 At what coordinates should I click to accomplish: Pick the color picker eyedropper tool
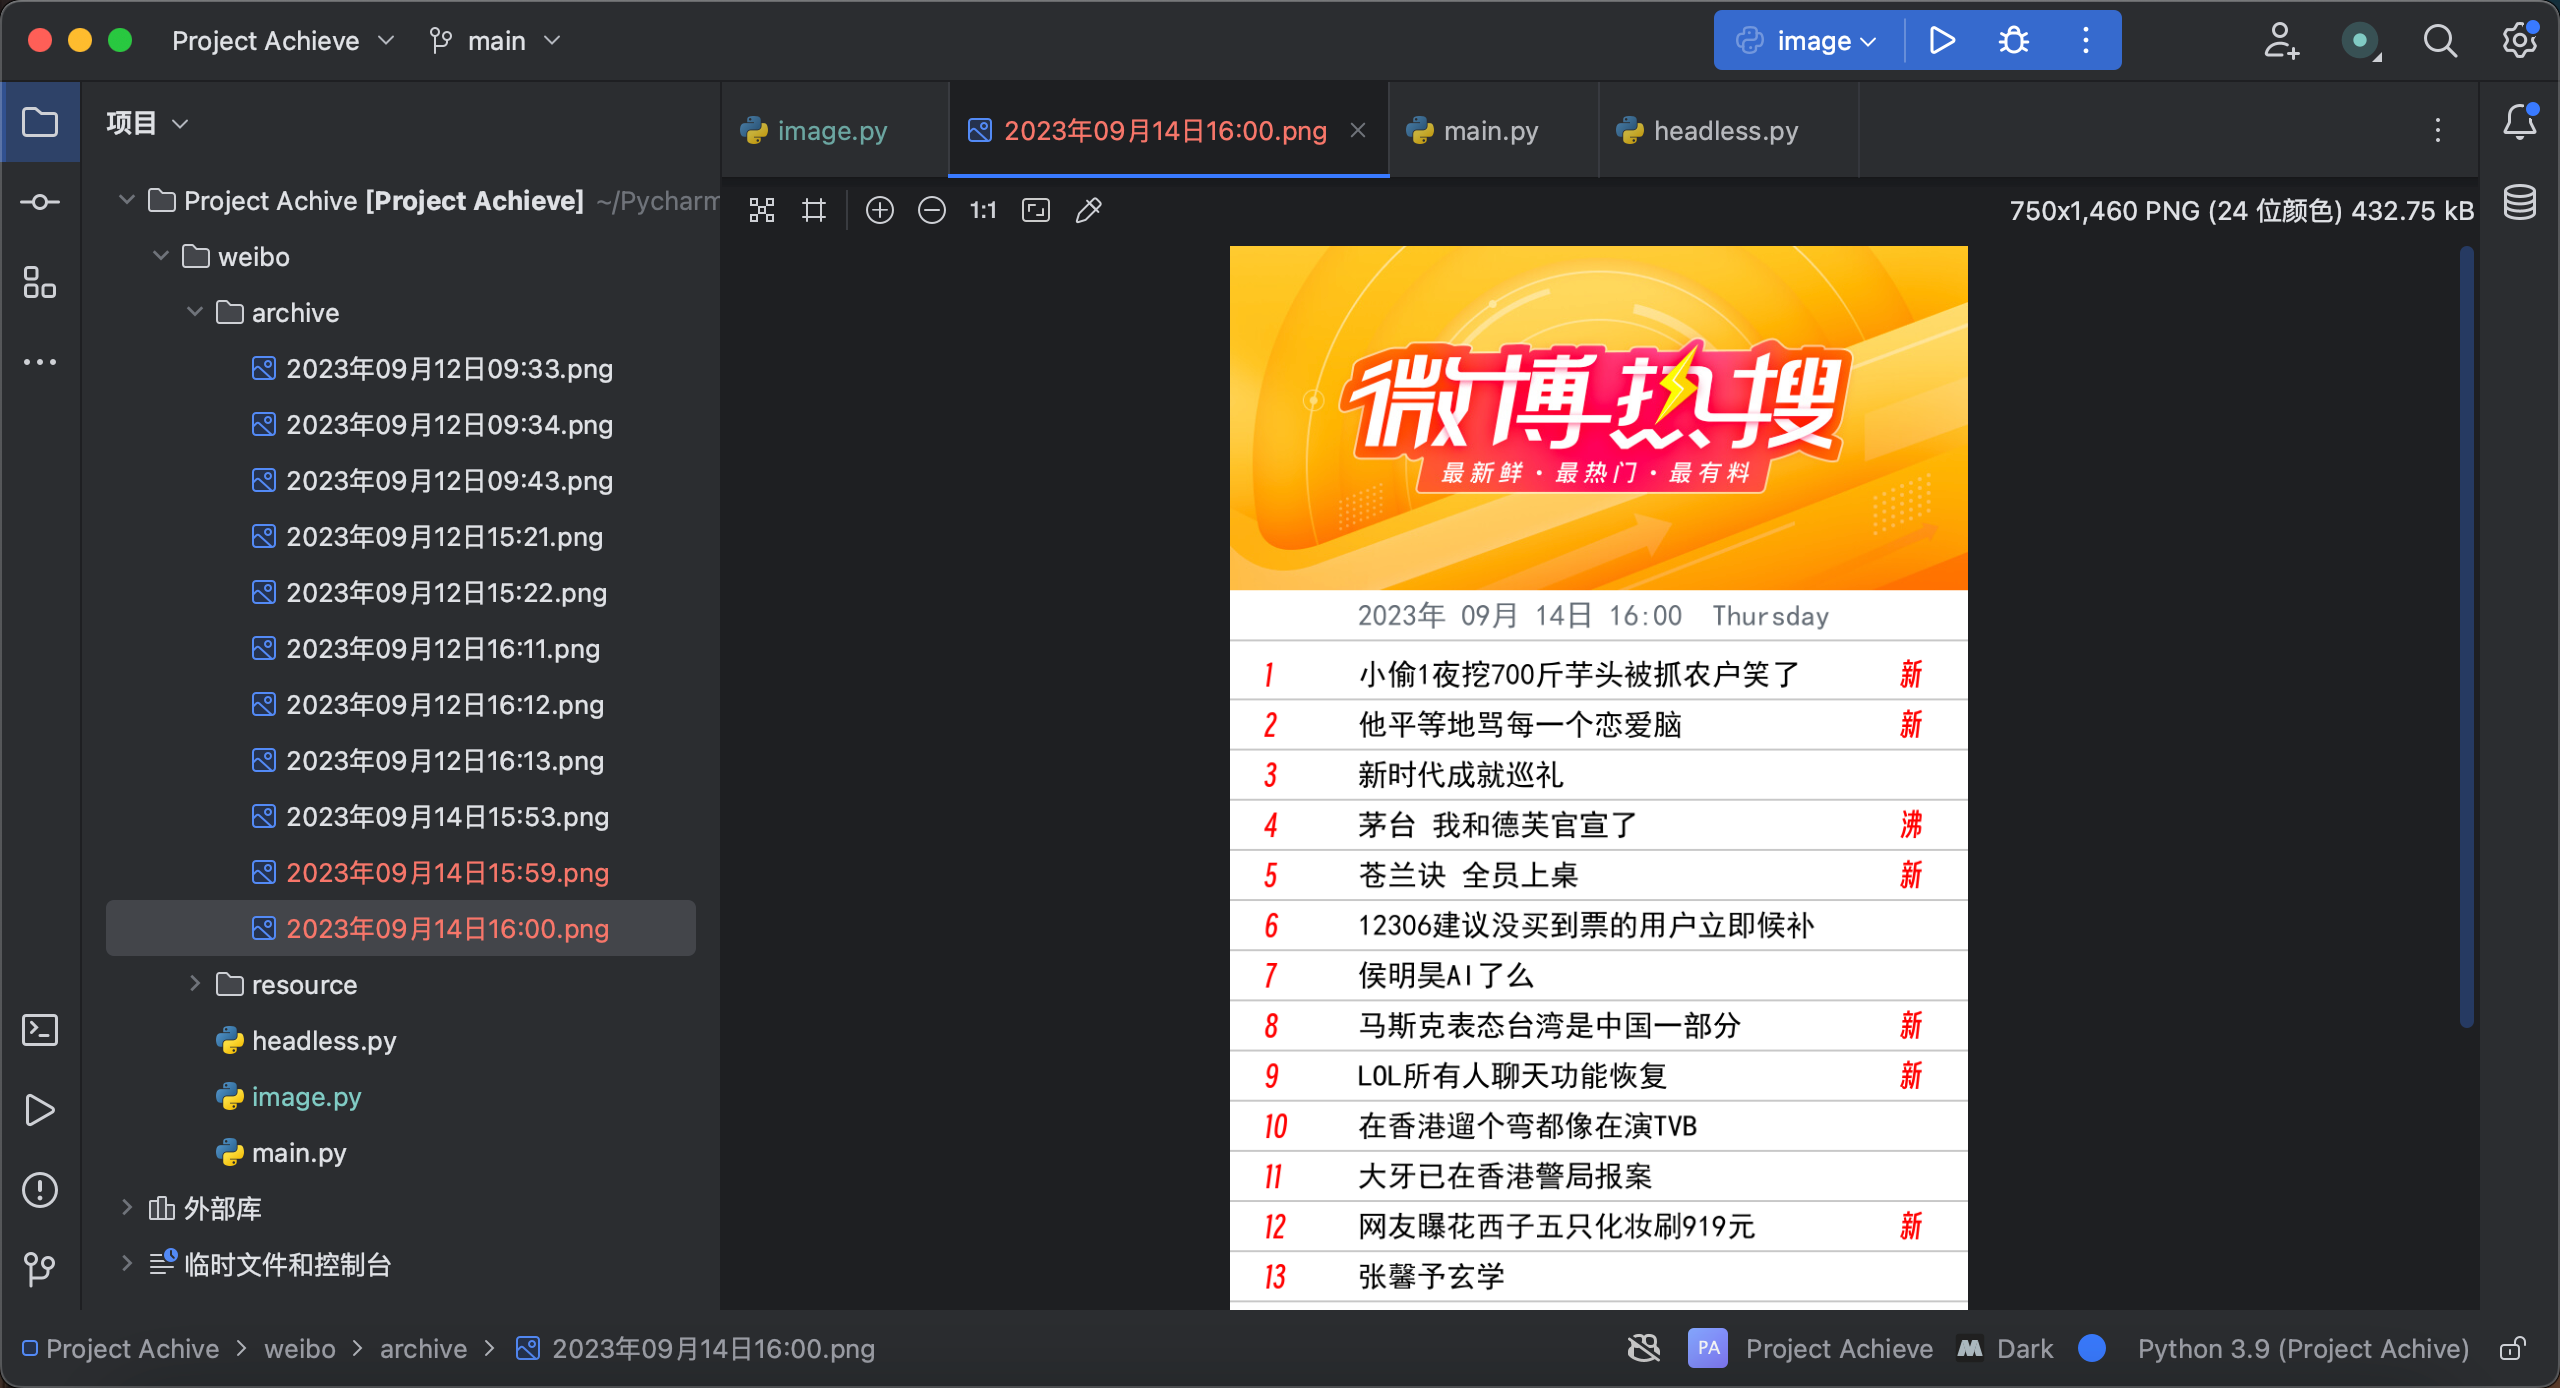(1089, 210)
